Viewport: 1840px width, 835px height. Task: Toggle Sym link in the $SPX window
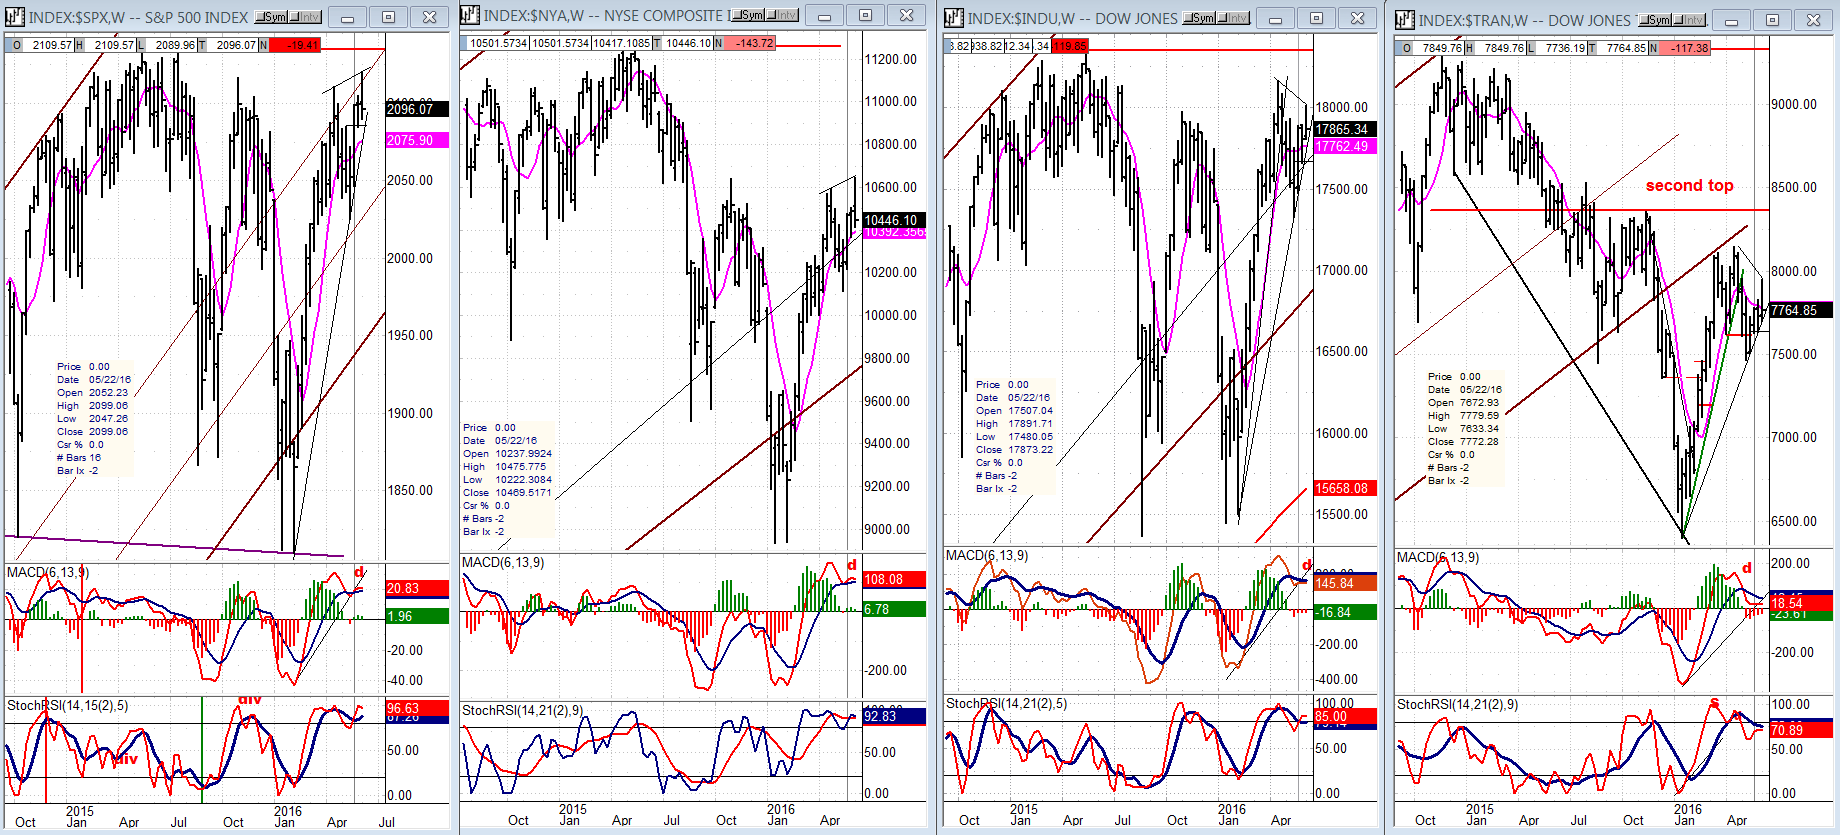pos(271,17)
